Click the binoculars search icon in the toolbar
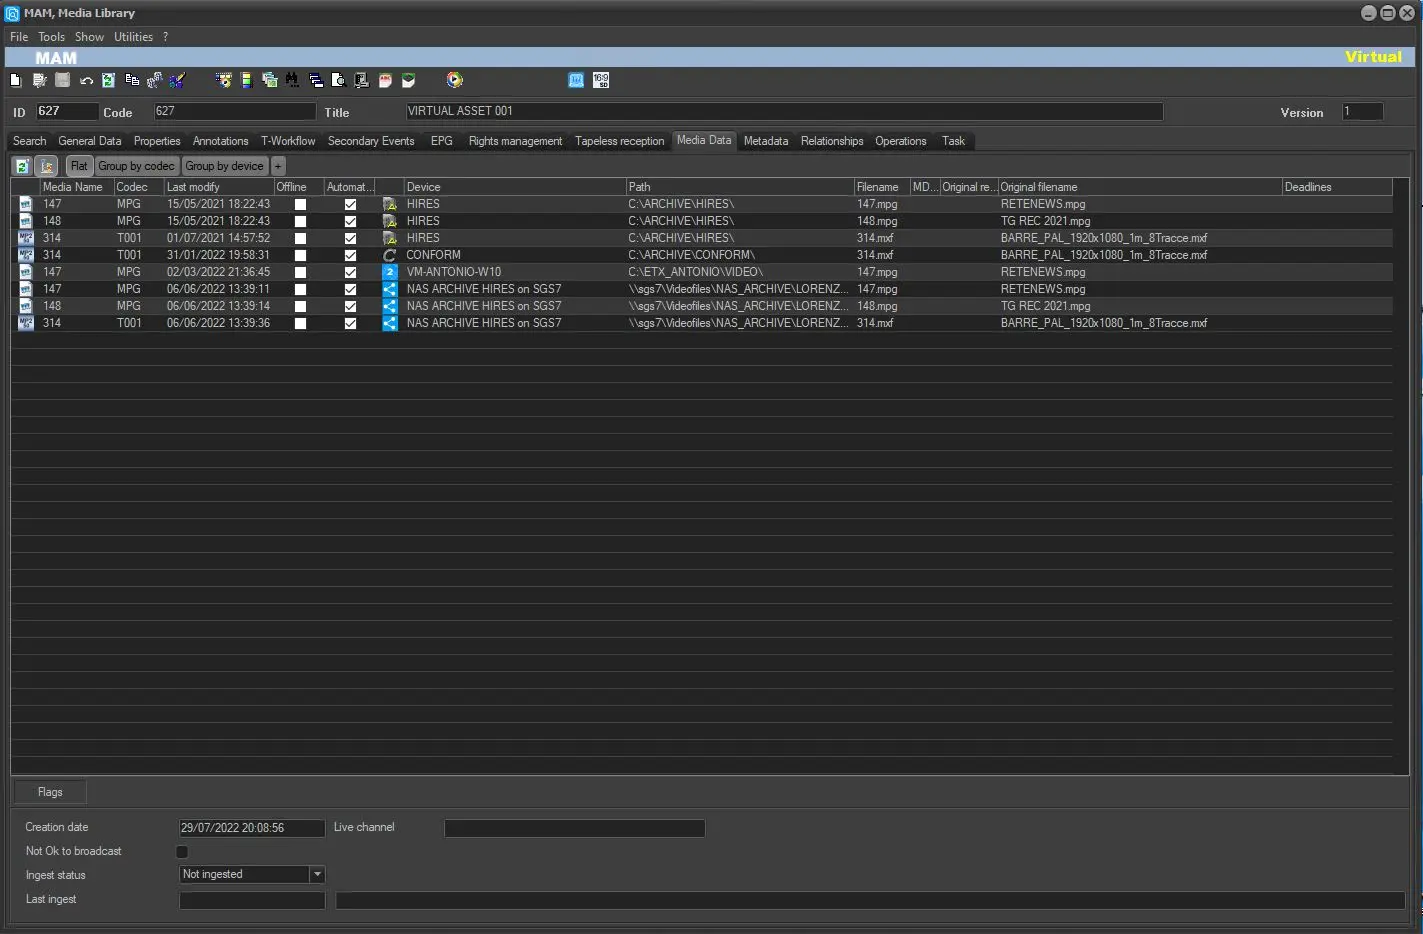The width and height of the screenshot is (1423, 934). click(292, 80)
